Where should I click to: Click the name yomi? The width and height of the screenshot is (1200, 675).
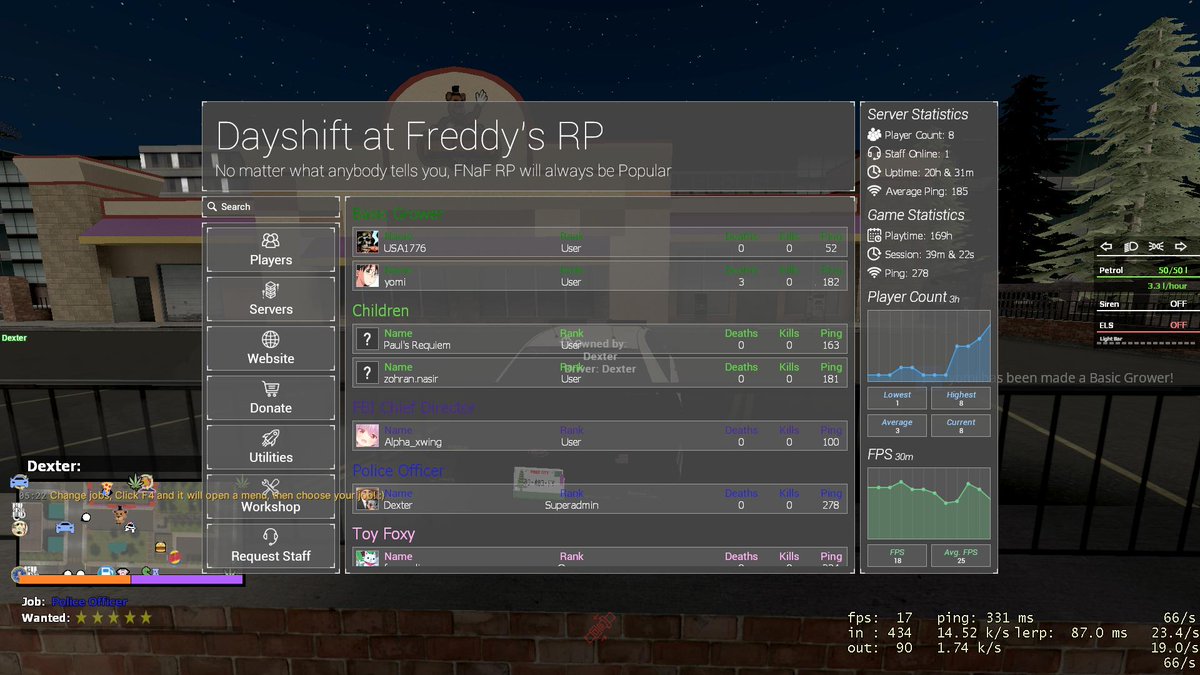point(395,282)
